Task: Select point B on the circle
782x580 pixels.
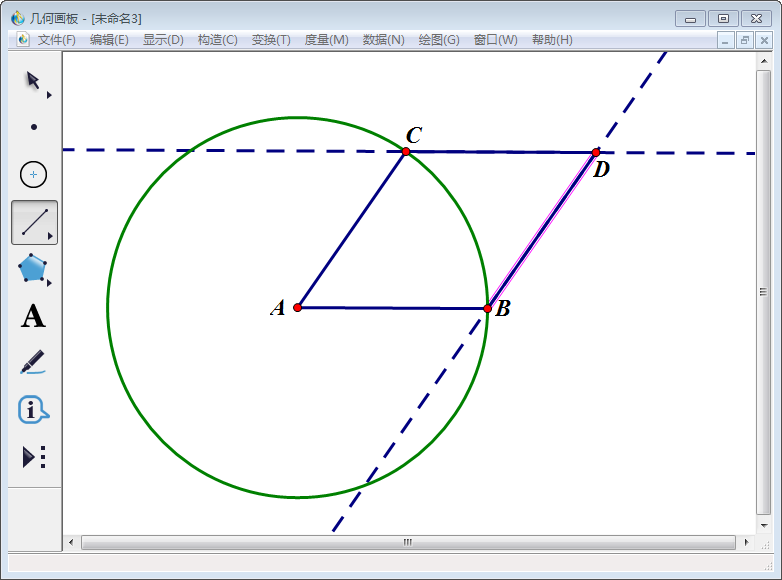Action: [488, 309]
